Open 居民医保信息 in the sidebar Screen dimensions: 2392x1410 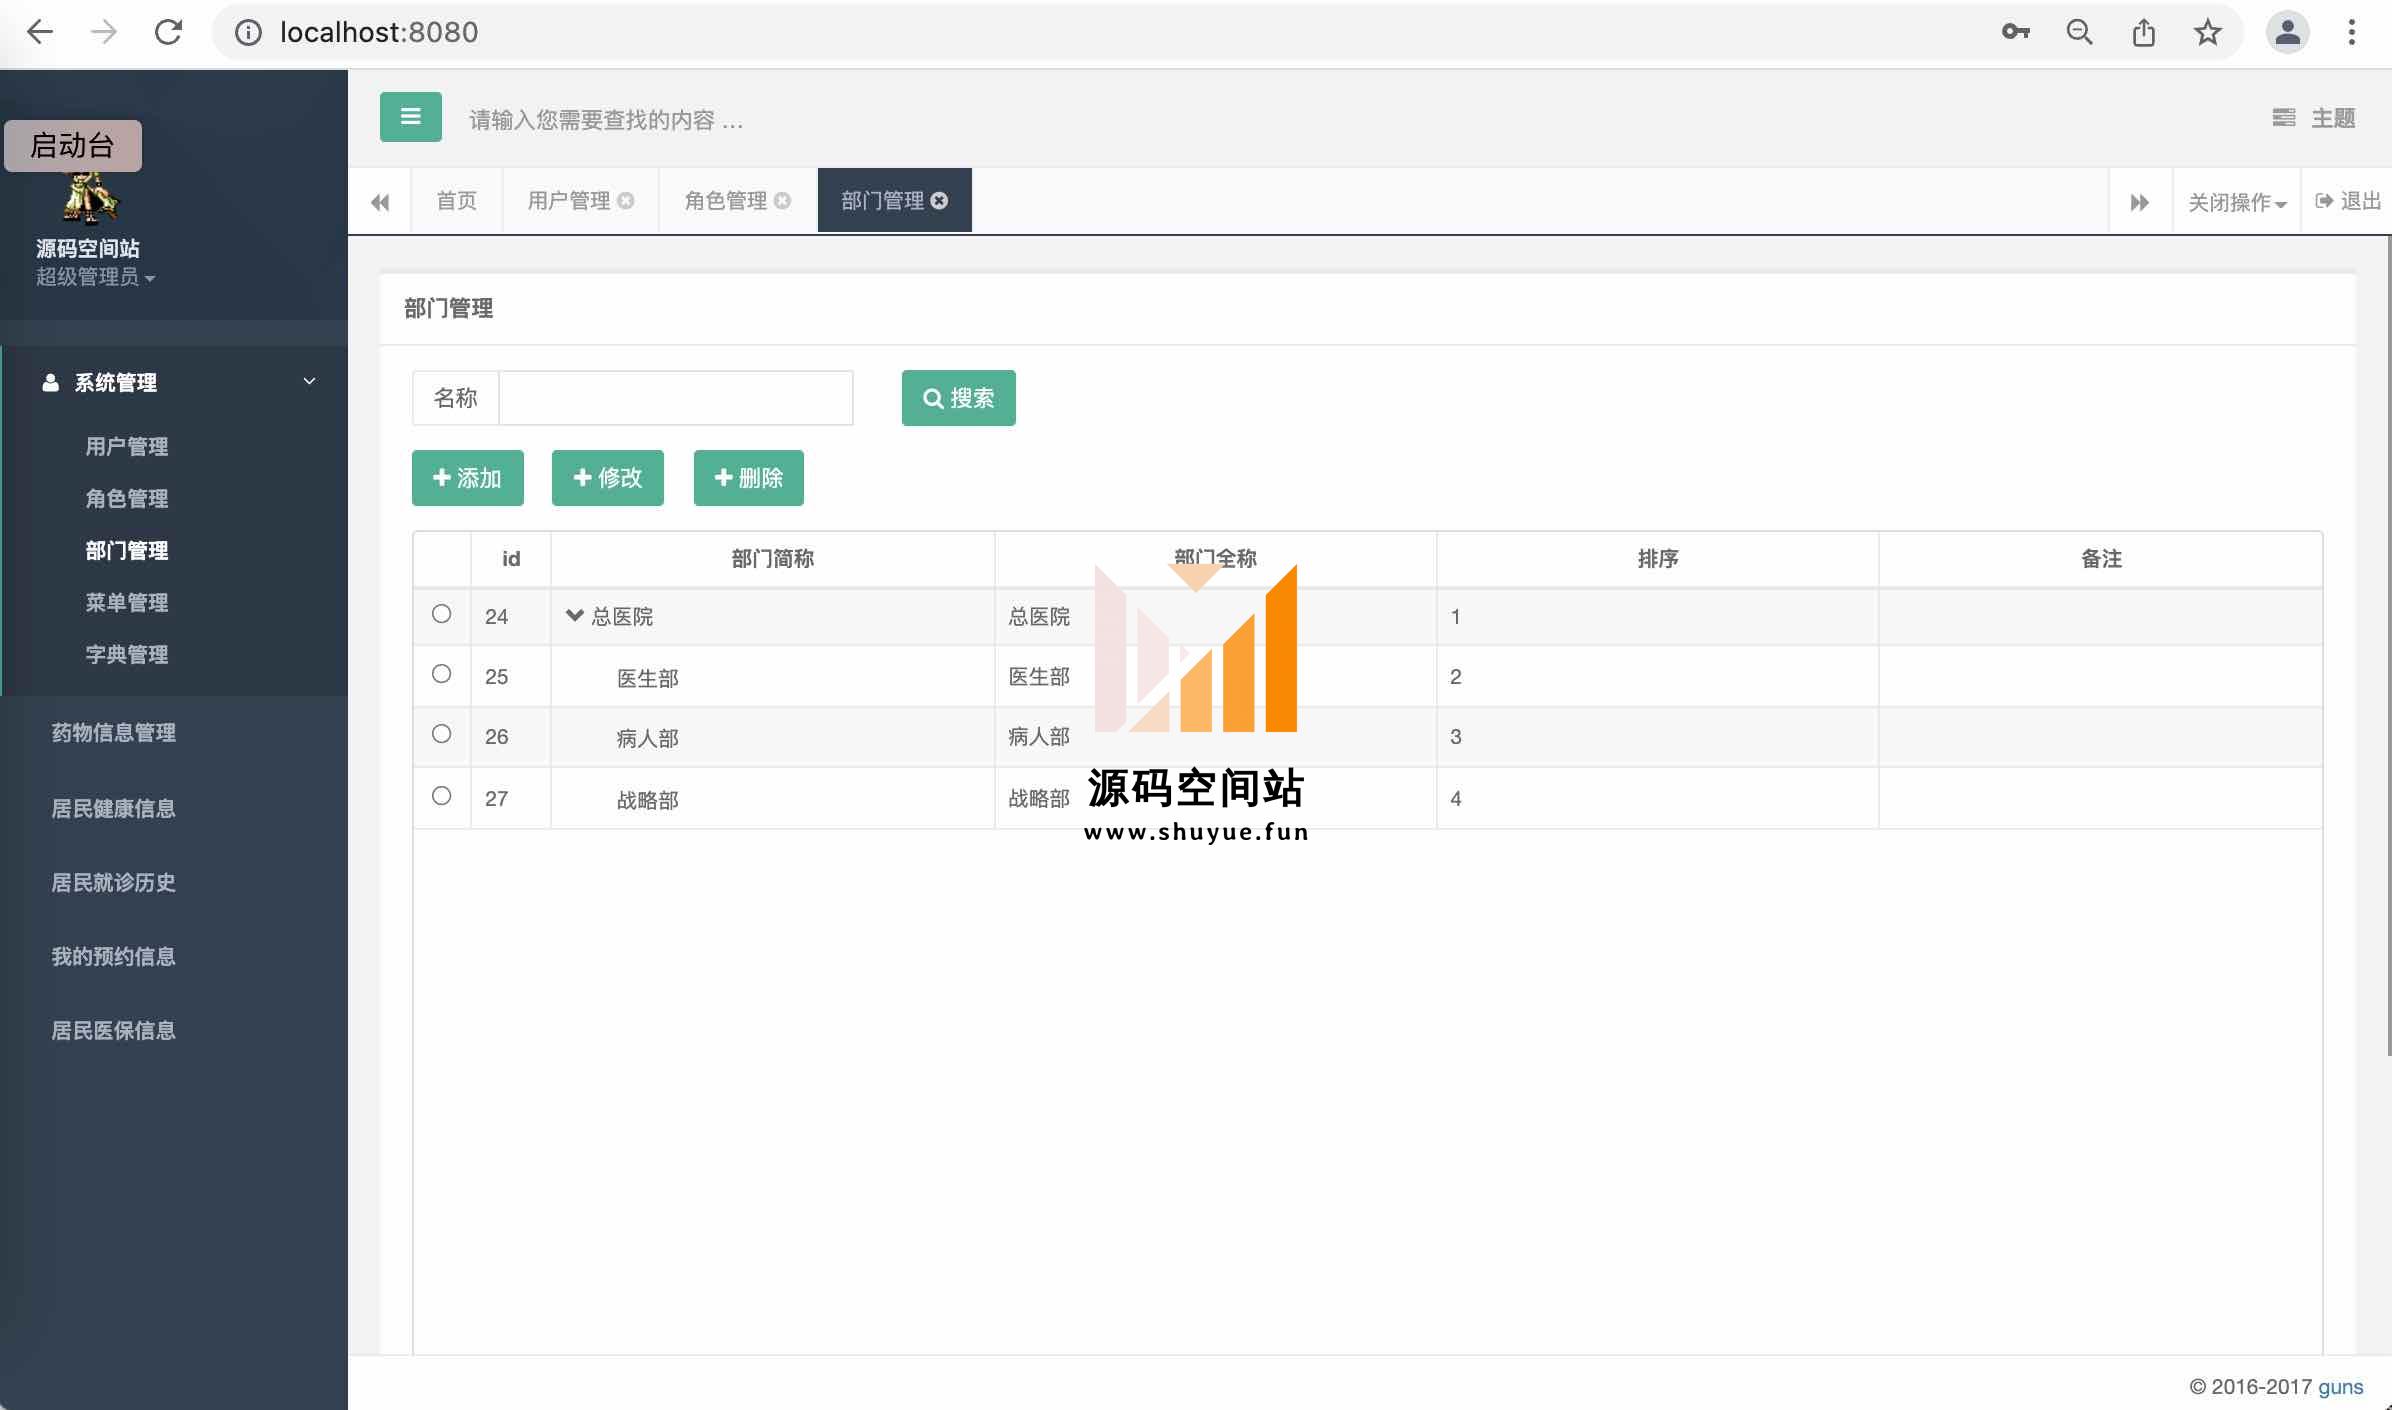click(114, 1031)
